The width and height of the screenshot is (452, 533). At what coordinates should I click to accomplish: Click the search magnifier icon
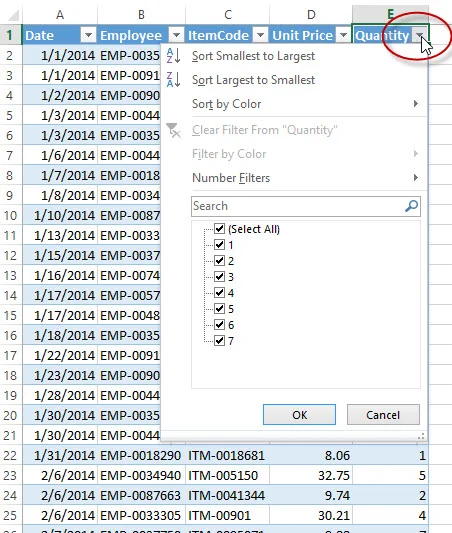click(411, 206)
